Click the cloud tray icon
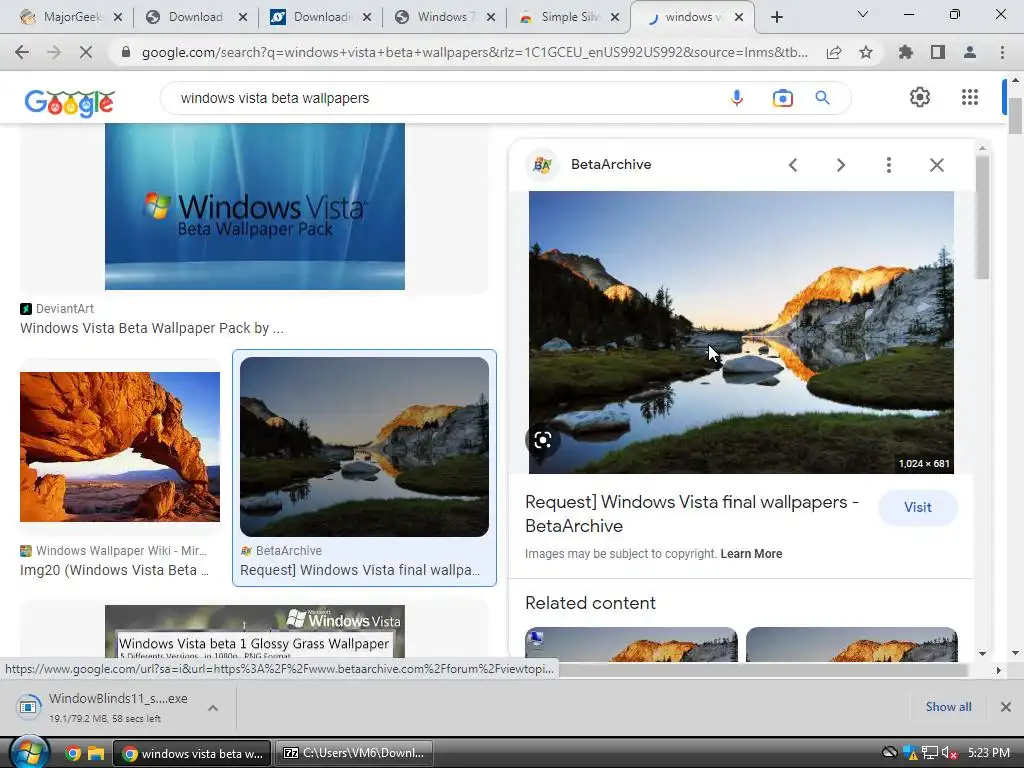1024x768 pixels. tap(889, 752)
